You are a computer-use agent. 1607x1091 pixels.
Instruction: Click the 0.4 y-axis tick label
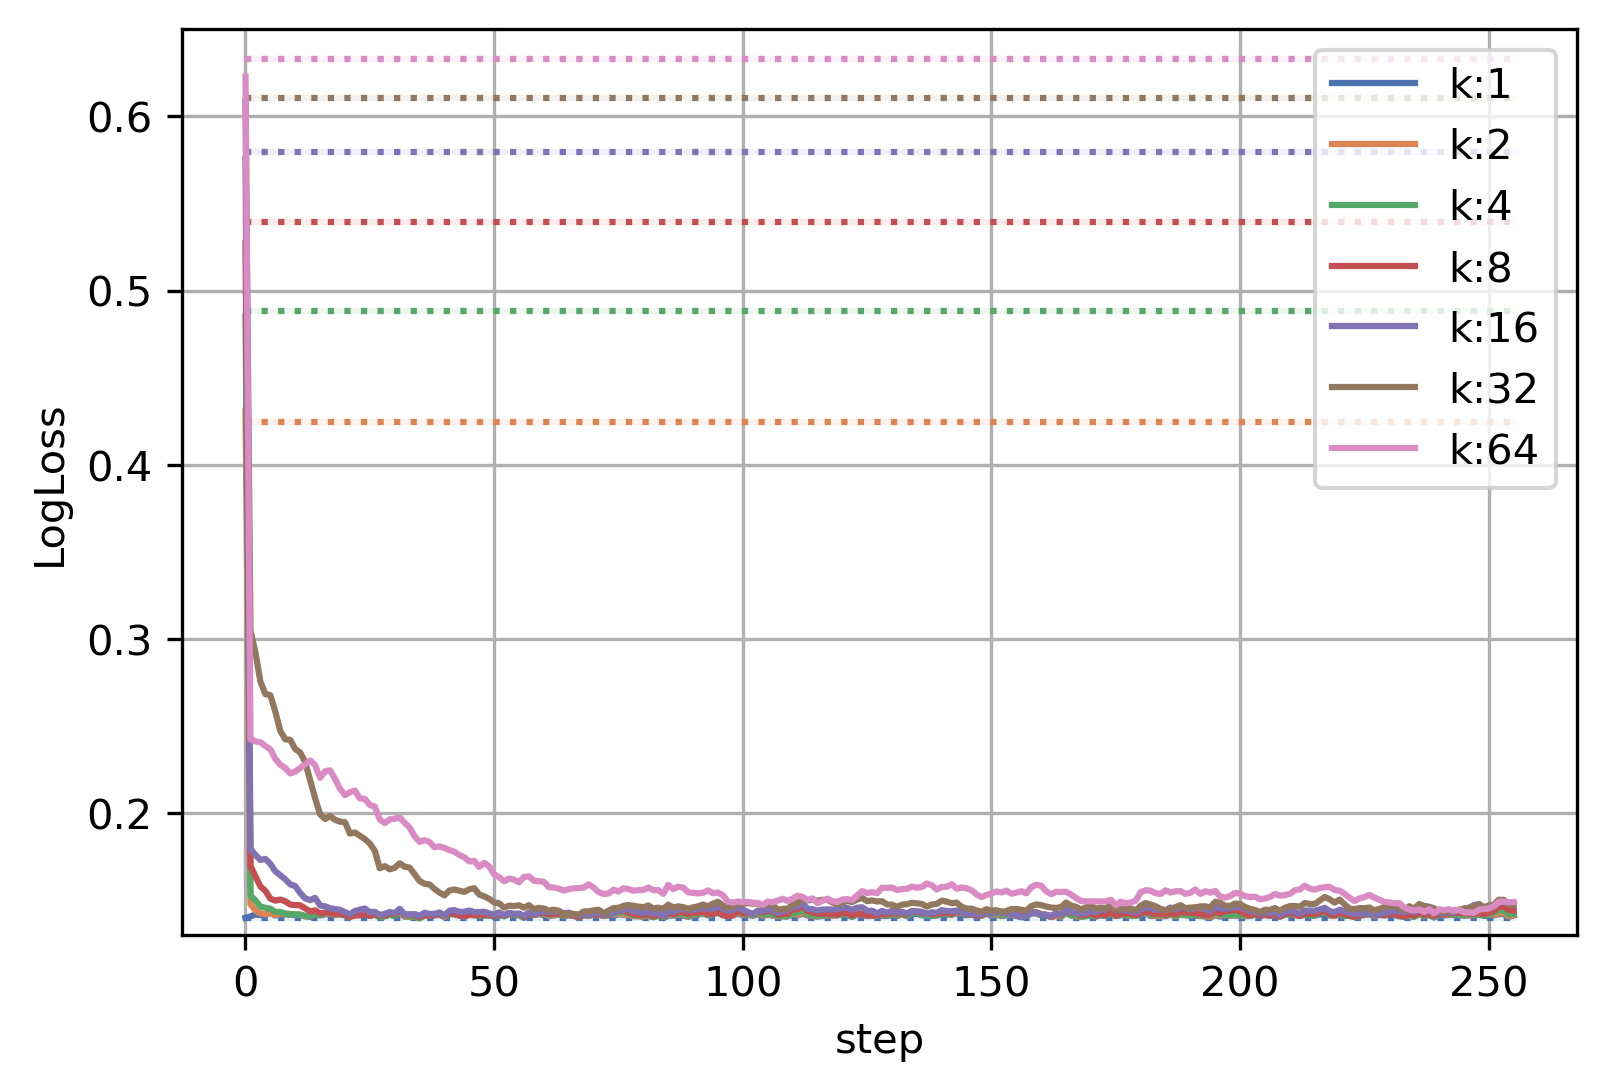[119, 466]
